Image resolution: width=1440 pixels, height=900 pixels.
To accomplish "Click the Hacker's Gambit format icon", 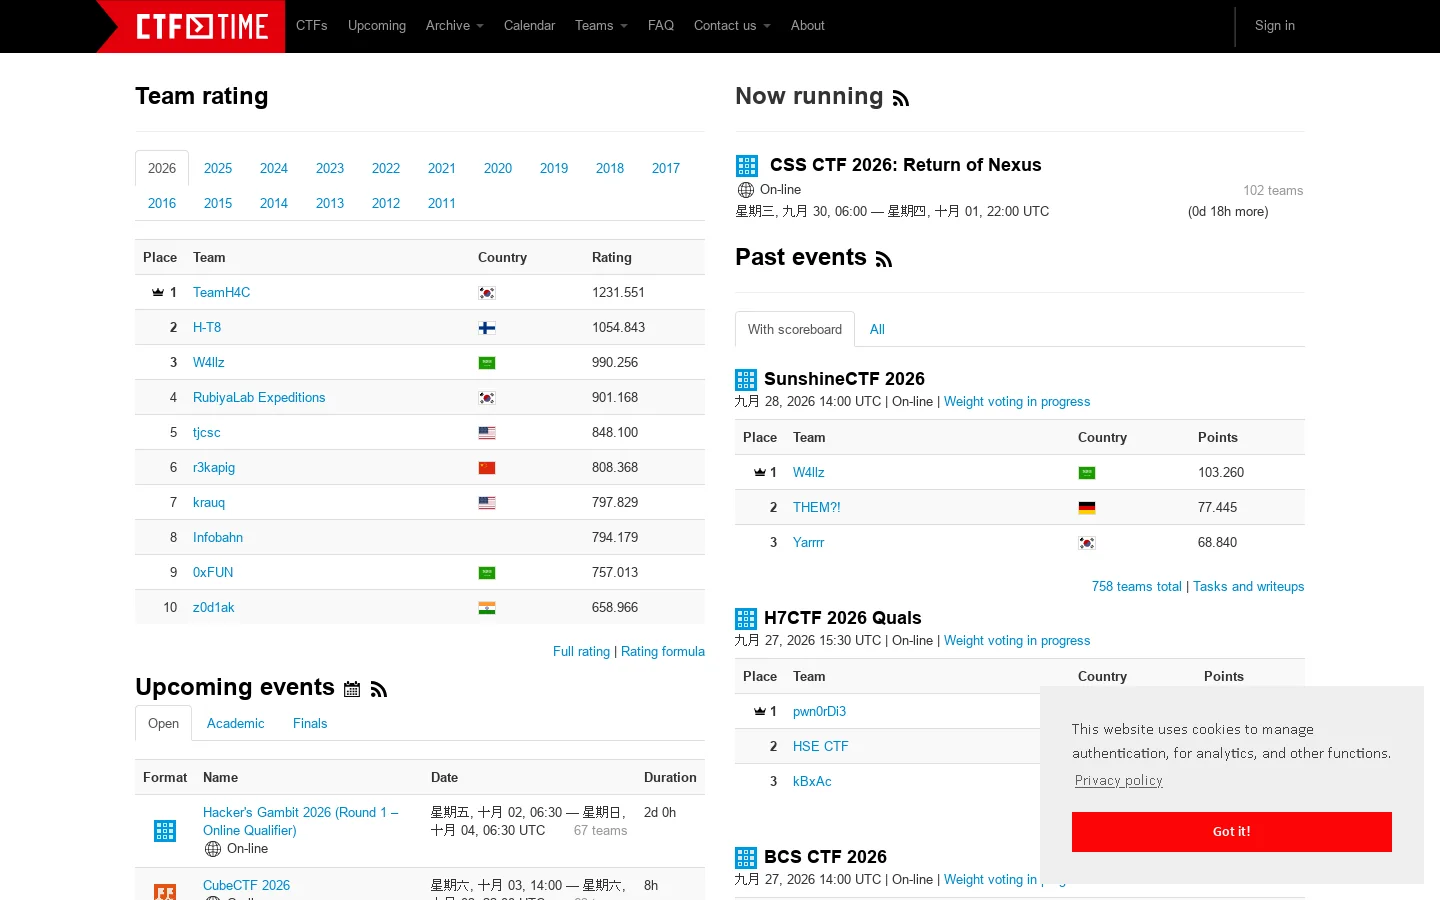I will (x=165, y=830).
